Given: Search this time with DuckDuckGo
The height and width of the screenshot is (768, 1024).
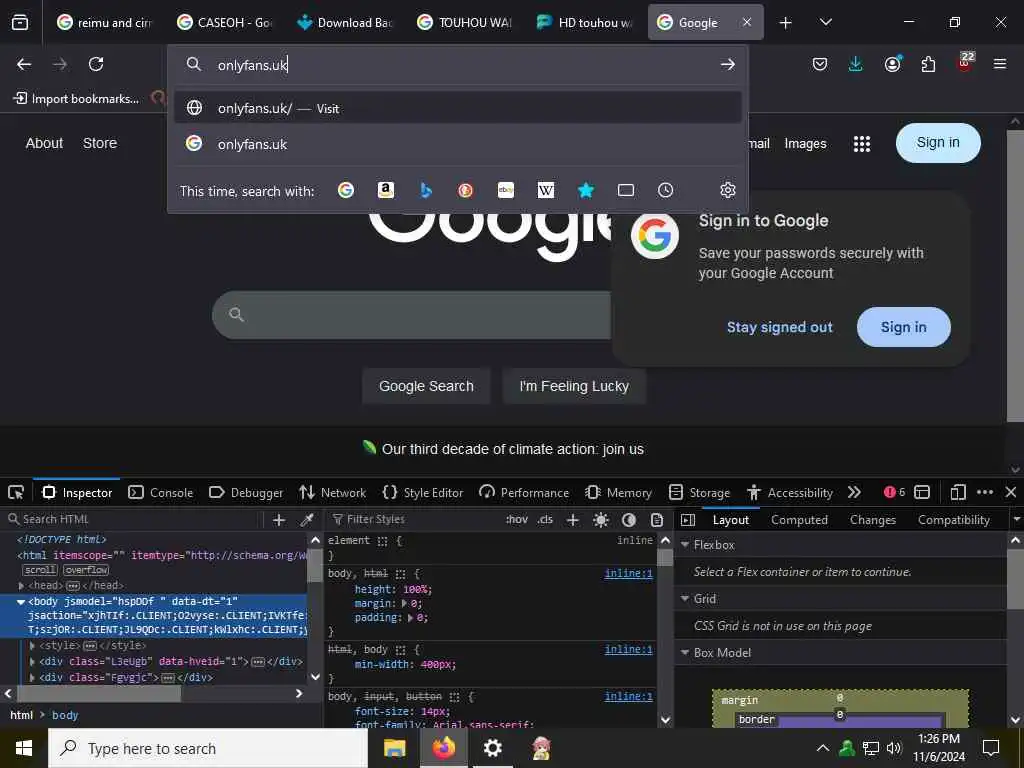Looking at the screenshot, I should (x=465, y=190).
